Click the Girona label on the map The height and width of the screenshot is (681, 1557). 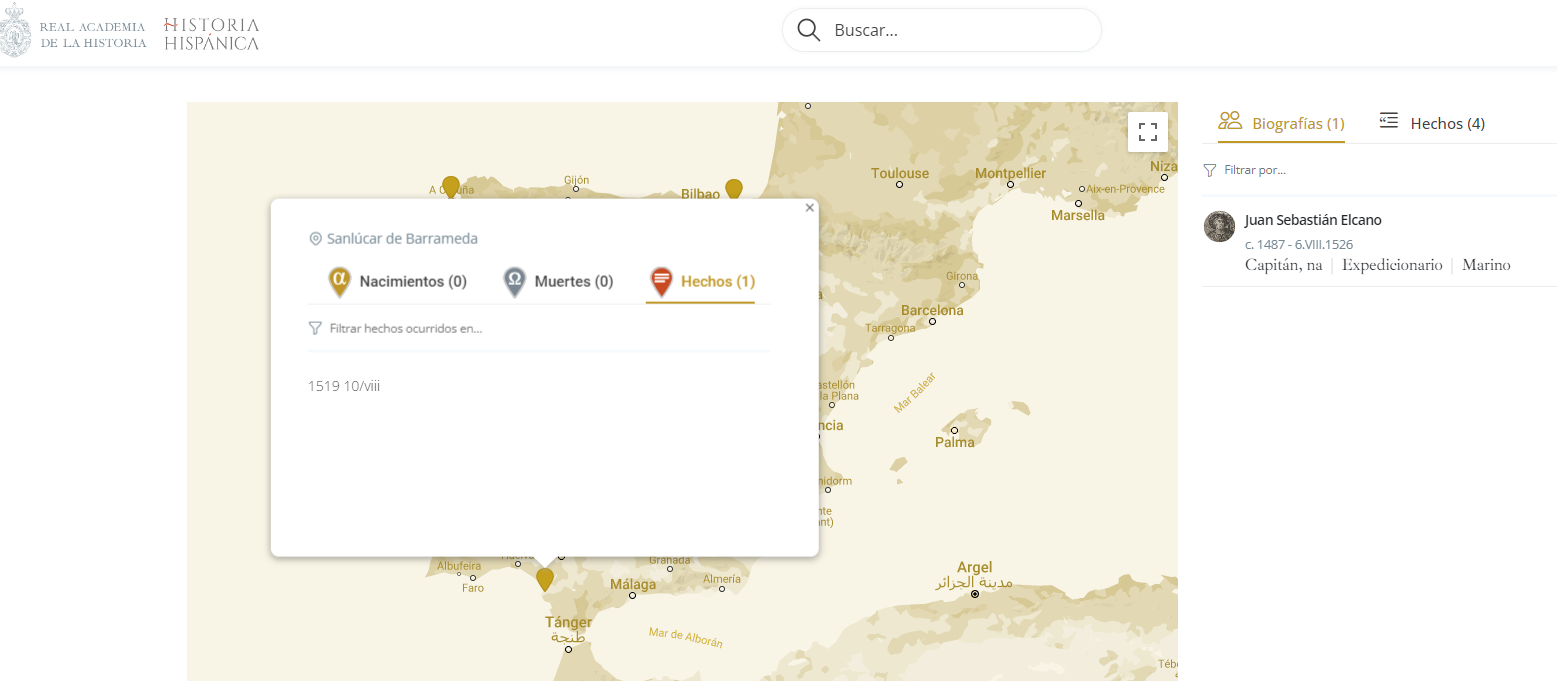coord(962,276)
